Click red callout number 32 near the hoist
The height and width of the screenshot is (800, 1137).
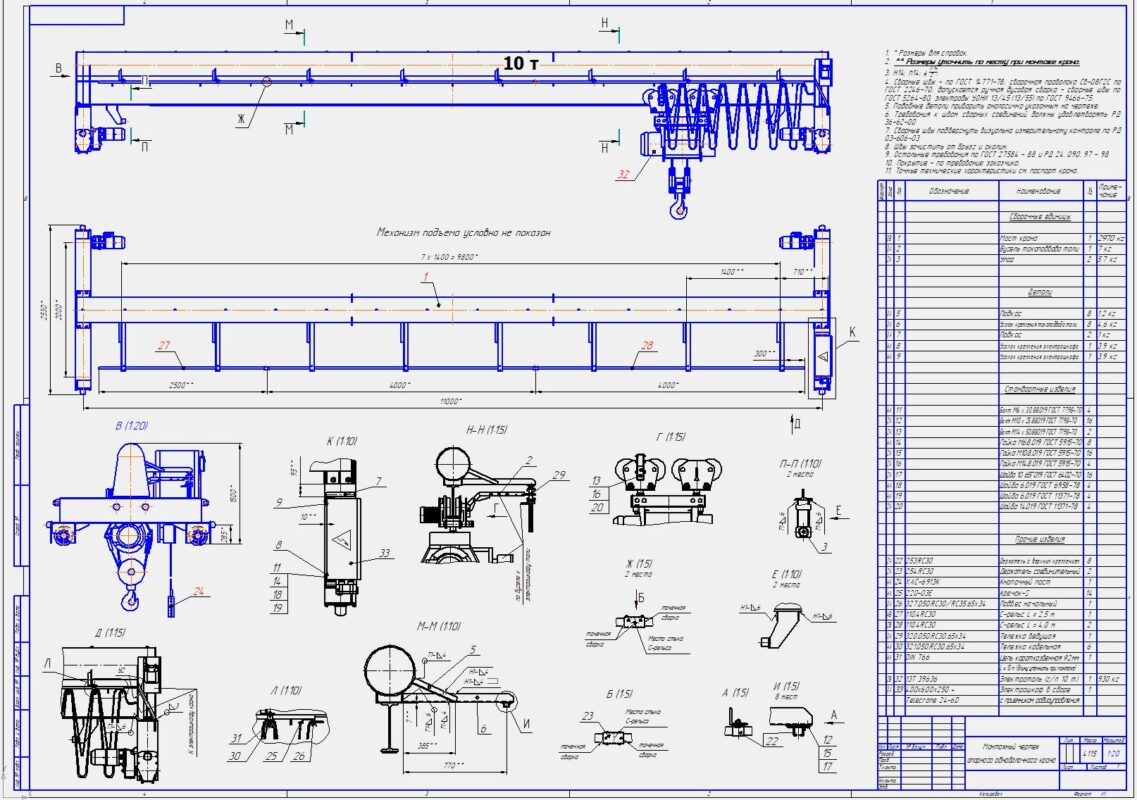point(624,174)
